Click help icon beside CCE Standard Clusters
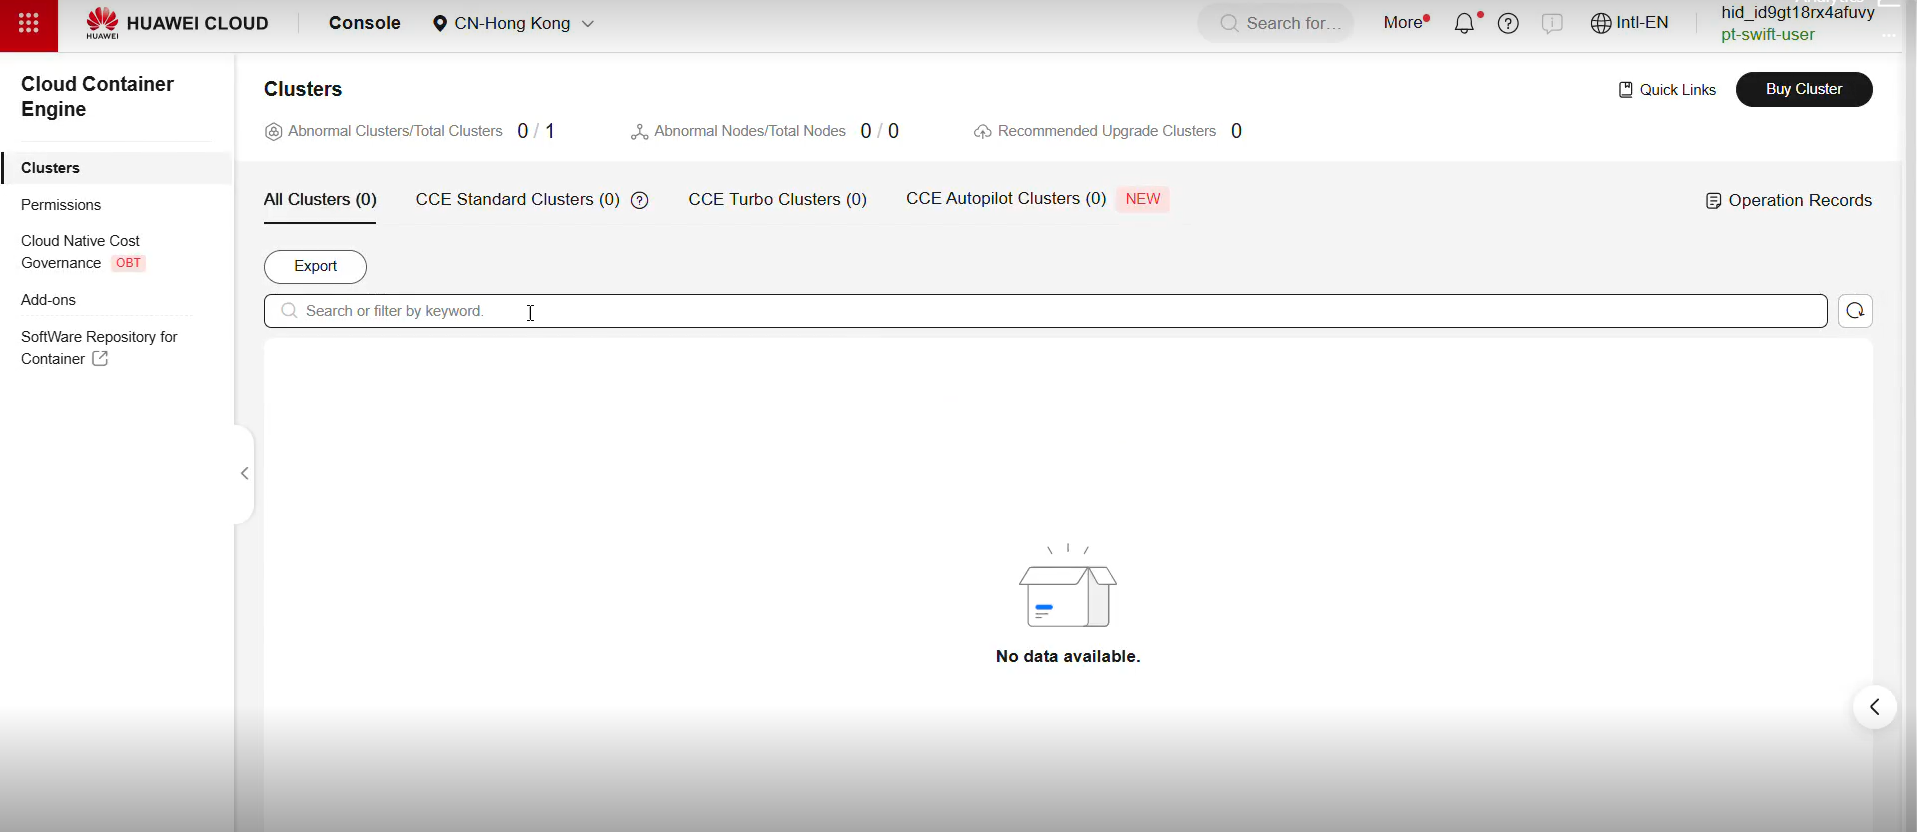The image size is (1917, 832). 640,200
